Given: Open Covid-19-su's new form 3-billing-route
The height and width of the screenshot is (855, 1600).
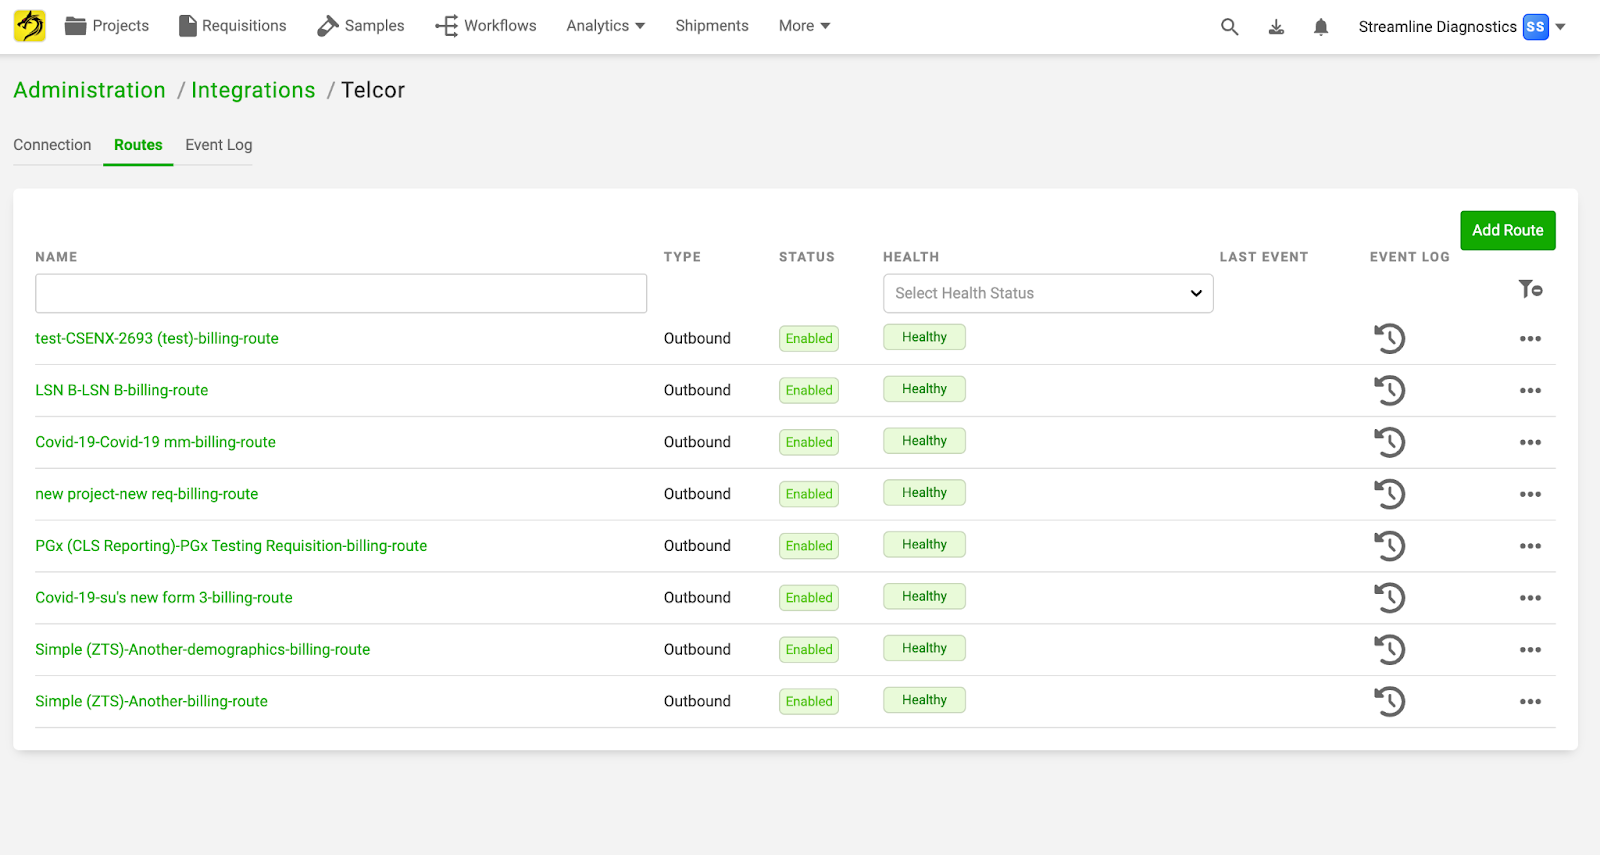Looking at the screenshot, I should click(x=164, y=599).
